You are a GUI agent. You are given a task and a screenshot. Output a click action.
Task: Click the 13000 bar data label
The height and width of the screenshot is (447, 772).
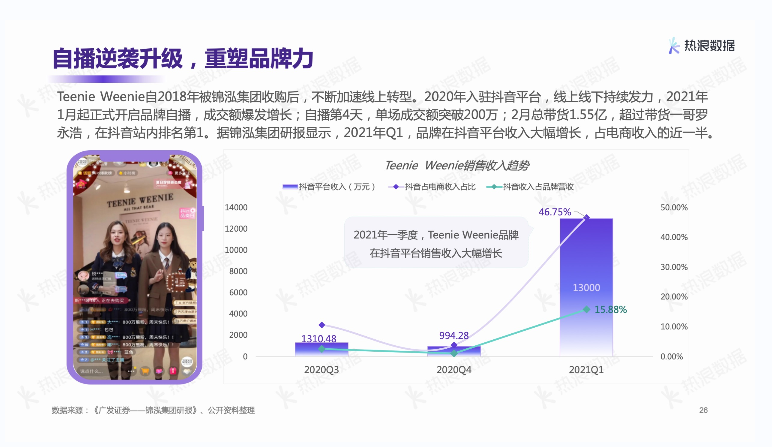pos(586,287)
